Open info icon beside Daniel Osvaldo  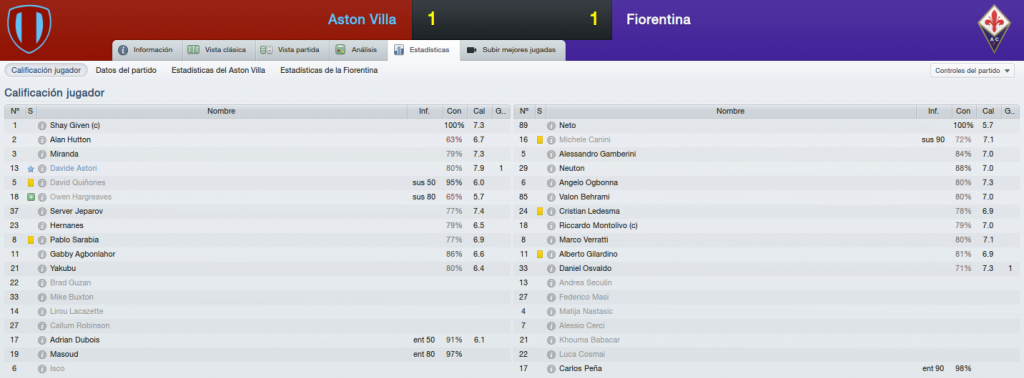point(551,269)
